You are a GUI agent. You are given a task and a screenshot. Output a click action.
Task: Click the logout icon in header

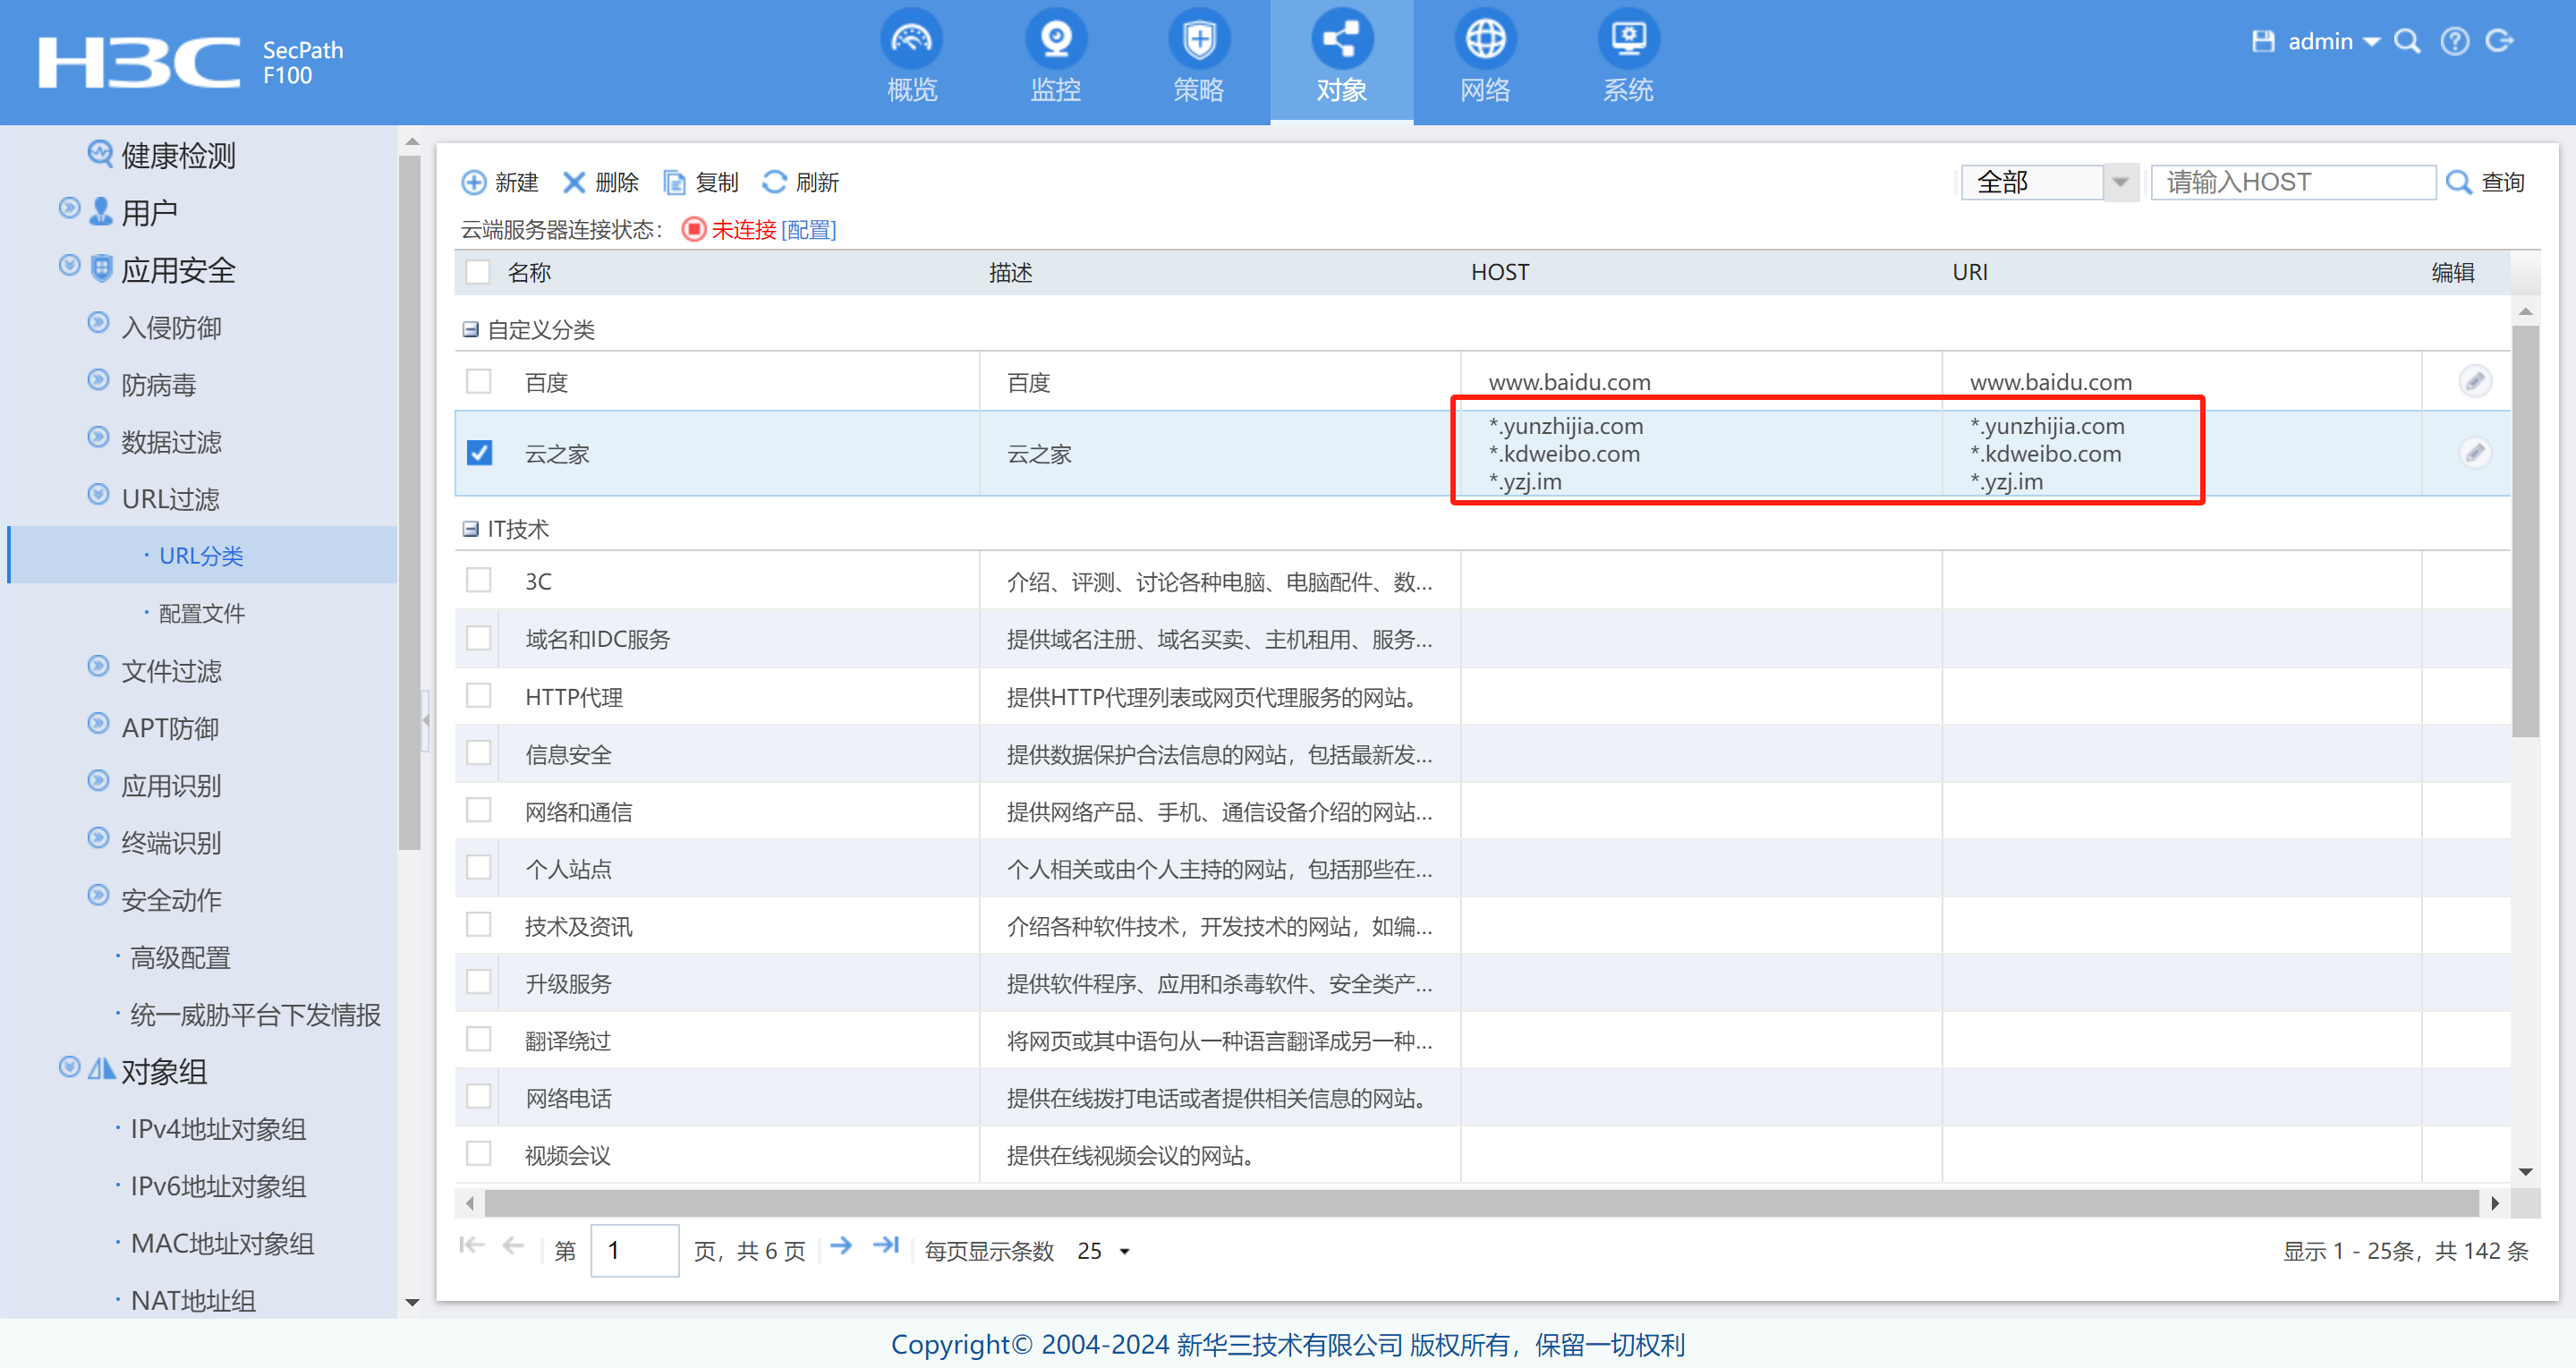(2500, 41)
